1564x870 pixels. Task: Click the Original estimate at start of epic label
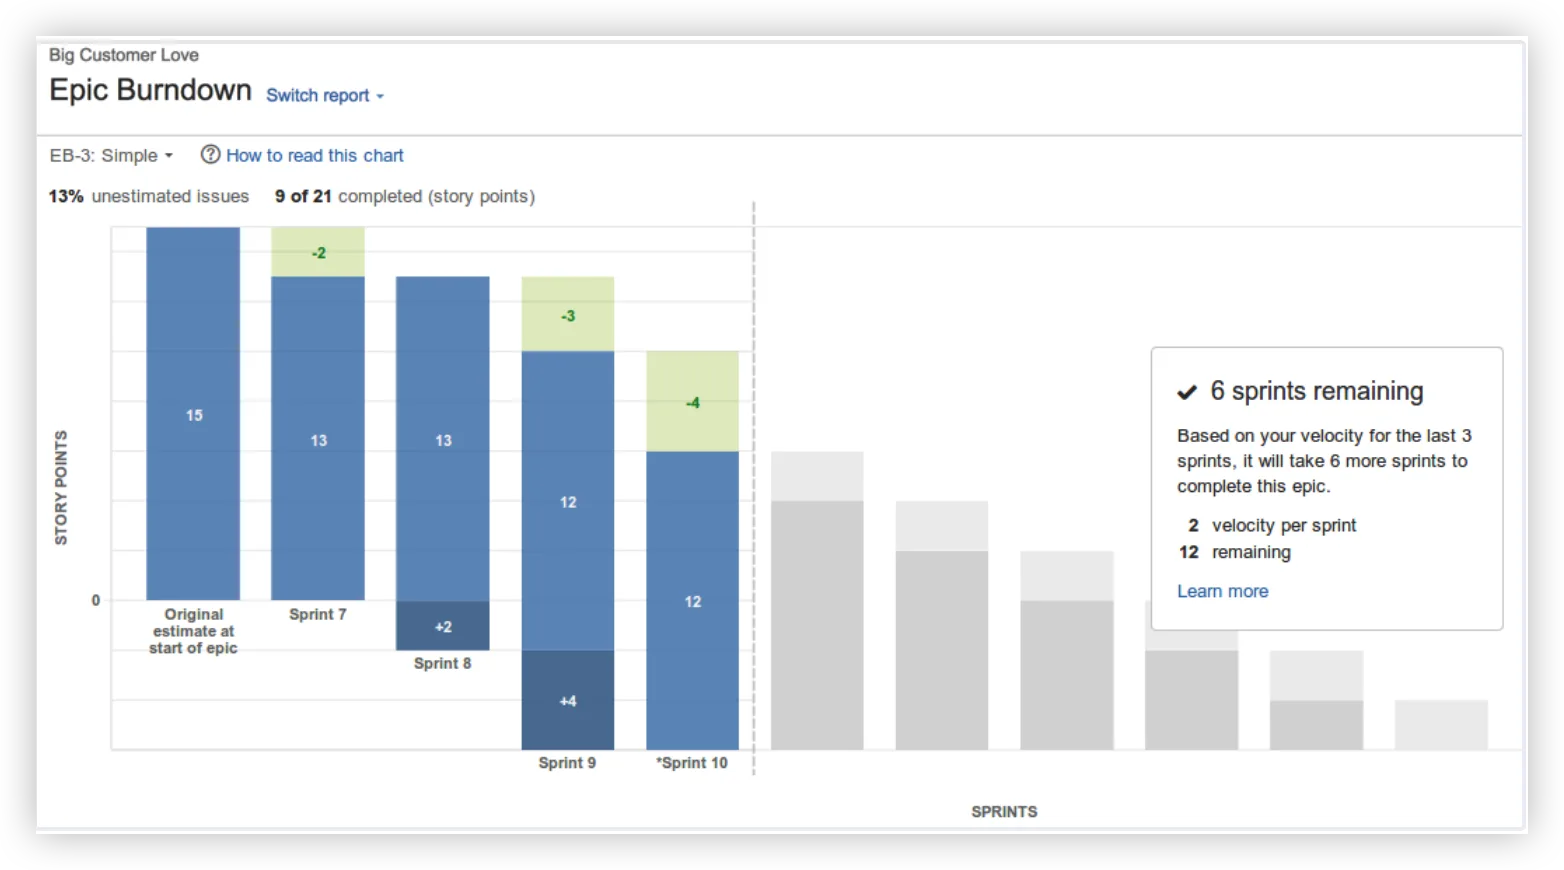pyautogui.click(x=193, y=631)
